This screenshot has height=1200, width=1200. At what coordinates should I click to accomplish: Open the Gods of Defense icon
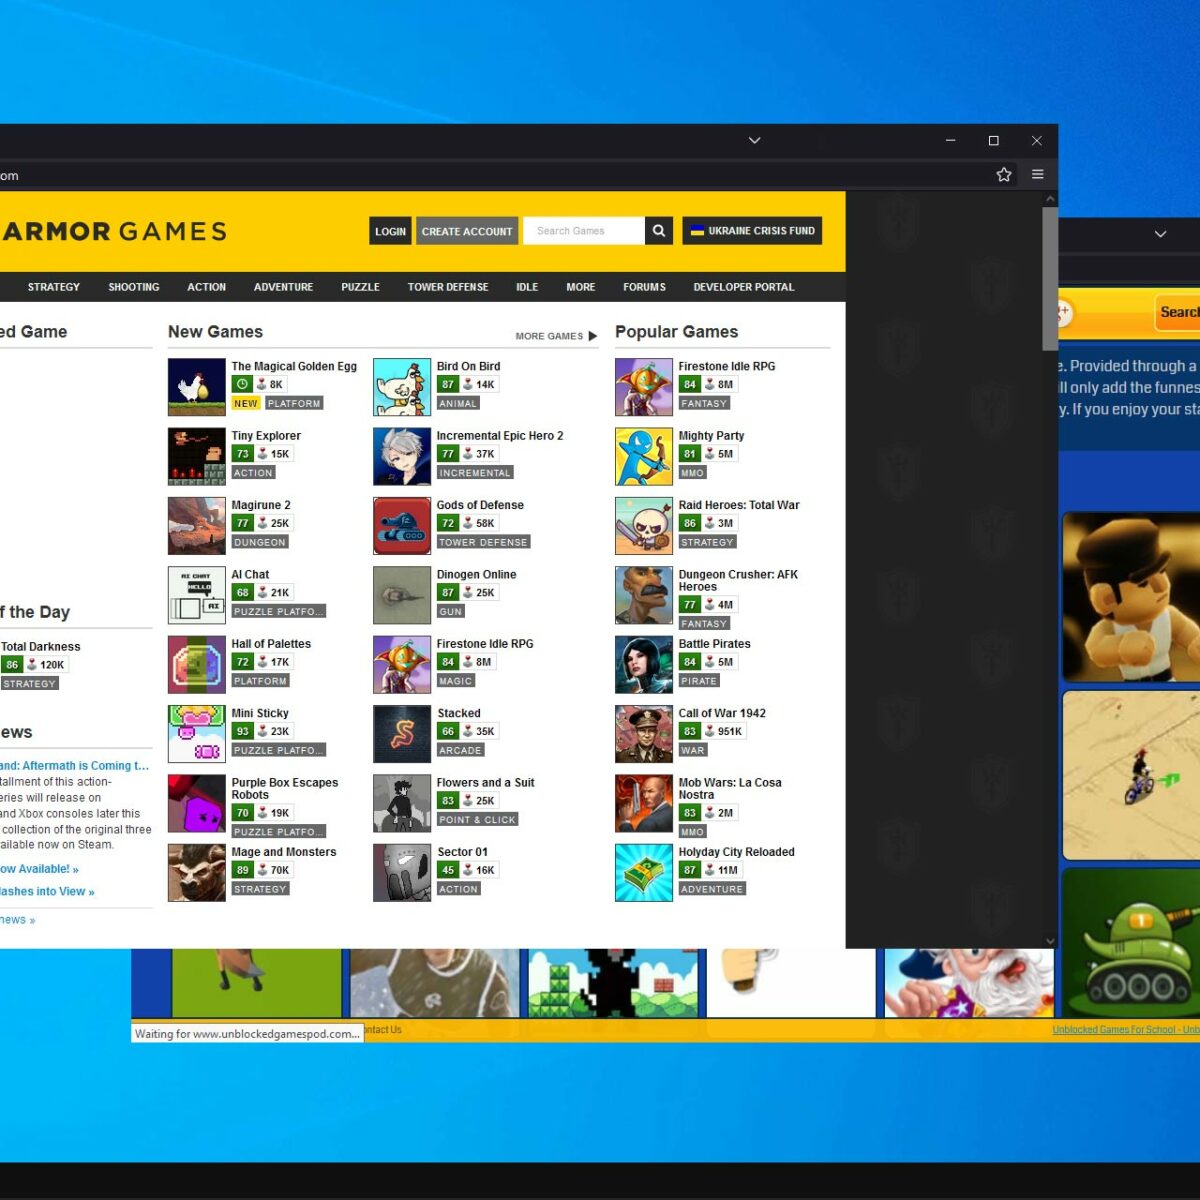(402, 525)
